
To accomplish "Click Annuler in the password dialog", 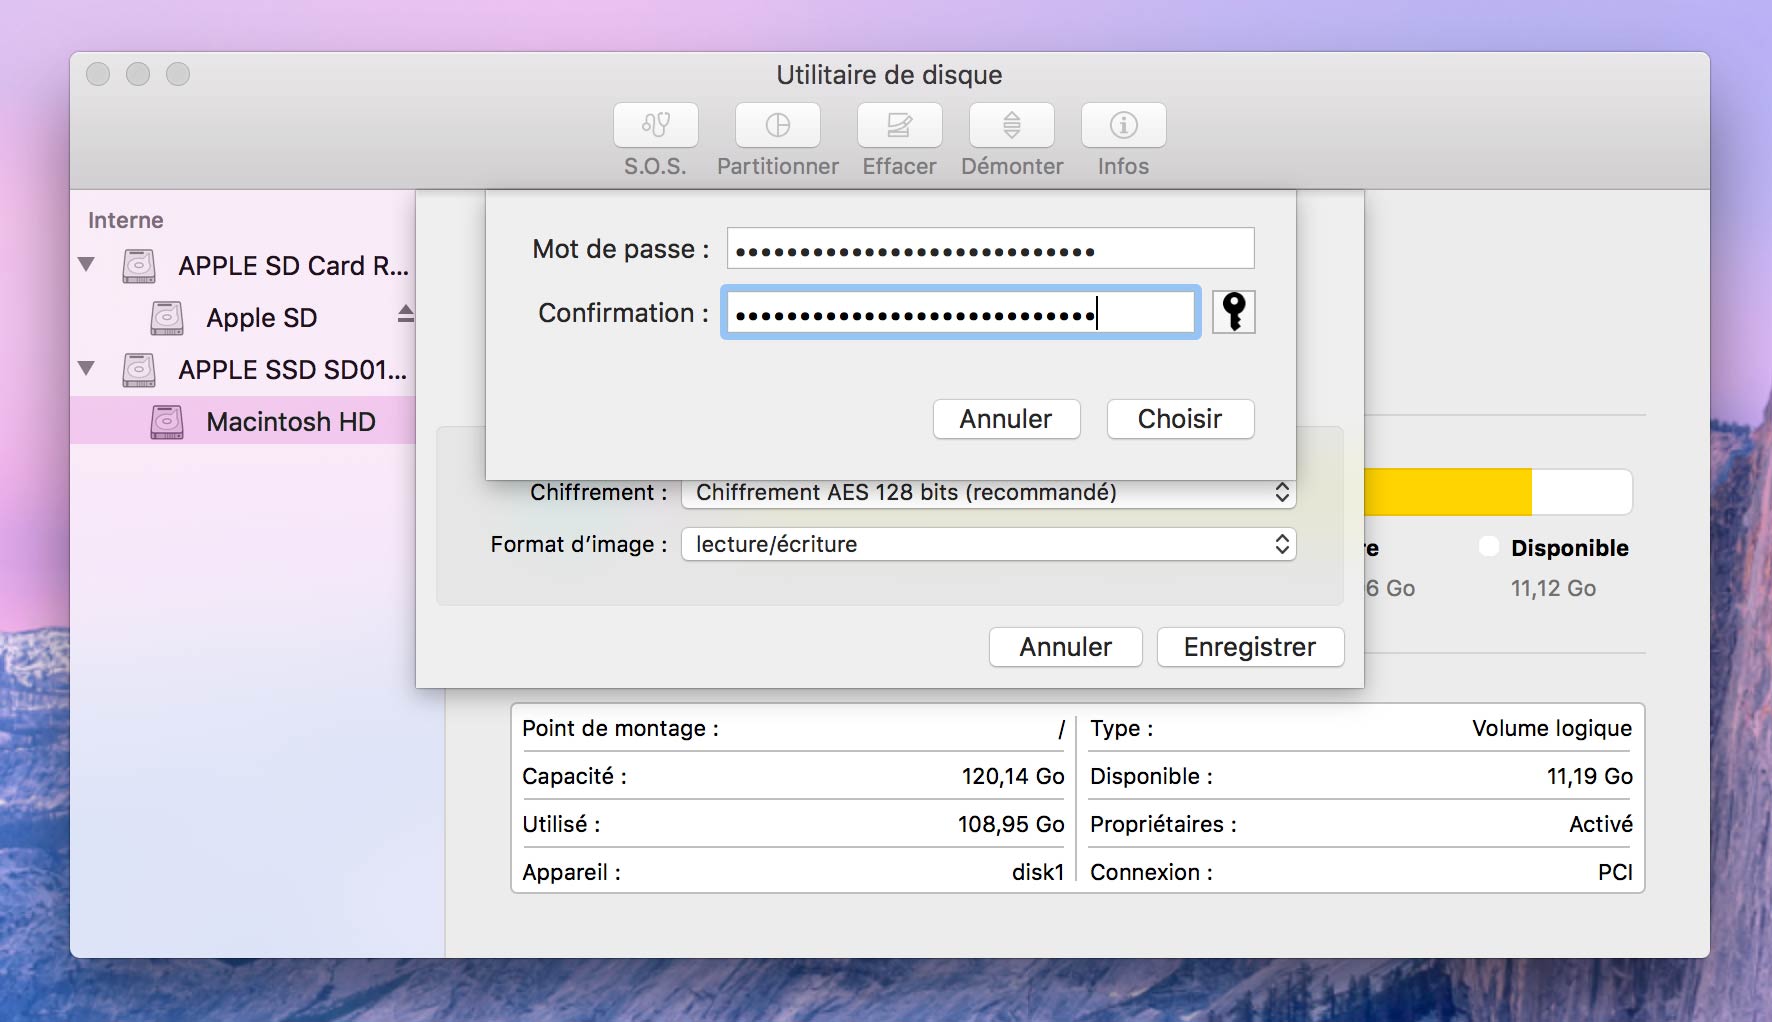I will point(1006,419).
